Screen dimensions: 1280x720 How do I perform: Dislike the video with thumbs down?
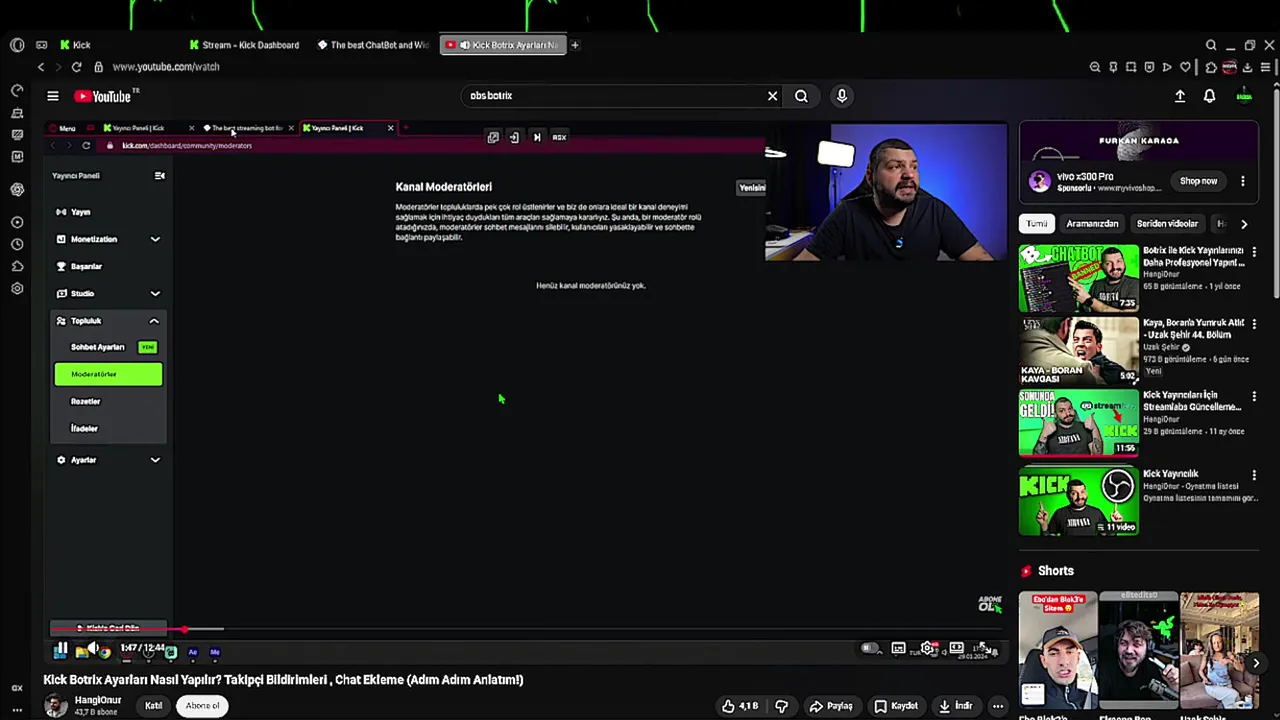coord(781,706)
